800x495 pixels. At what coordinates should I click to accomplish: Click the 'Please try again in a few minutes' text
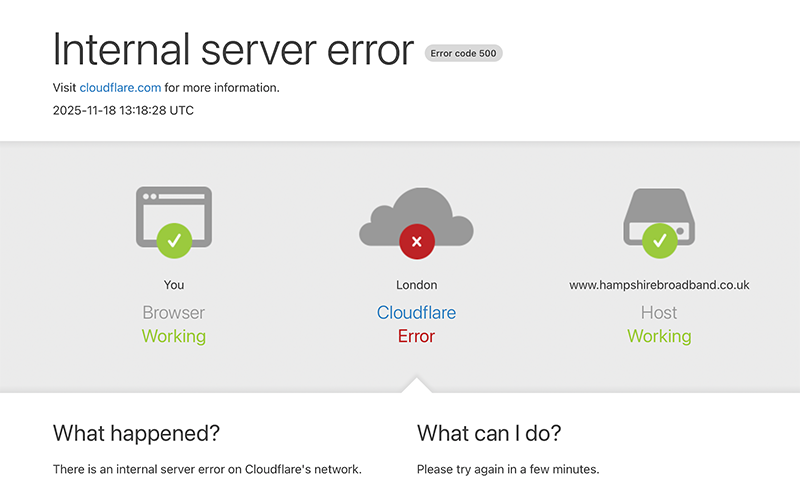507,469
